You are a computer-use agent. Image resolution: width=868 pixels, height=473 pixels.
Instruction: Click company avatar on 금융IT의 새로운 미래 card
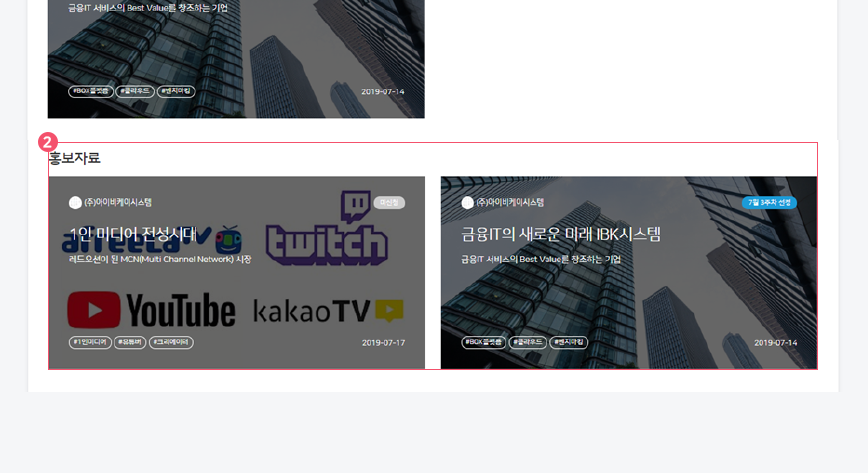[468, 203]
